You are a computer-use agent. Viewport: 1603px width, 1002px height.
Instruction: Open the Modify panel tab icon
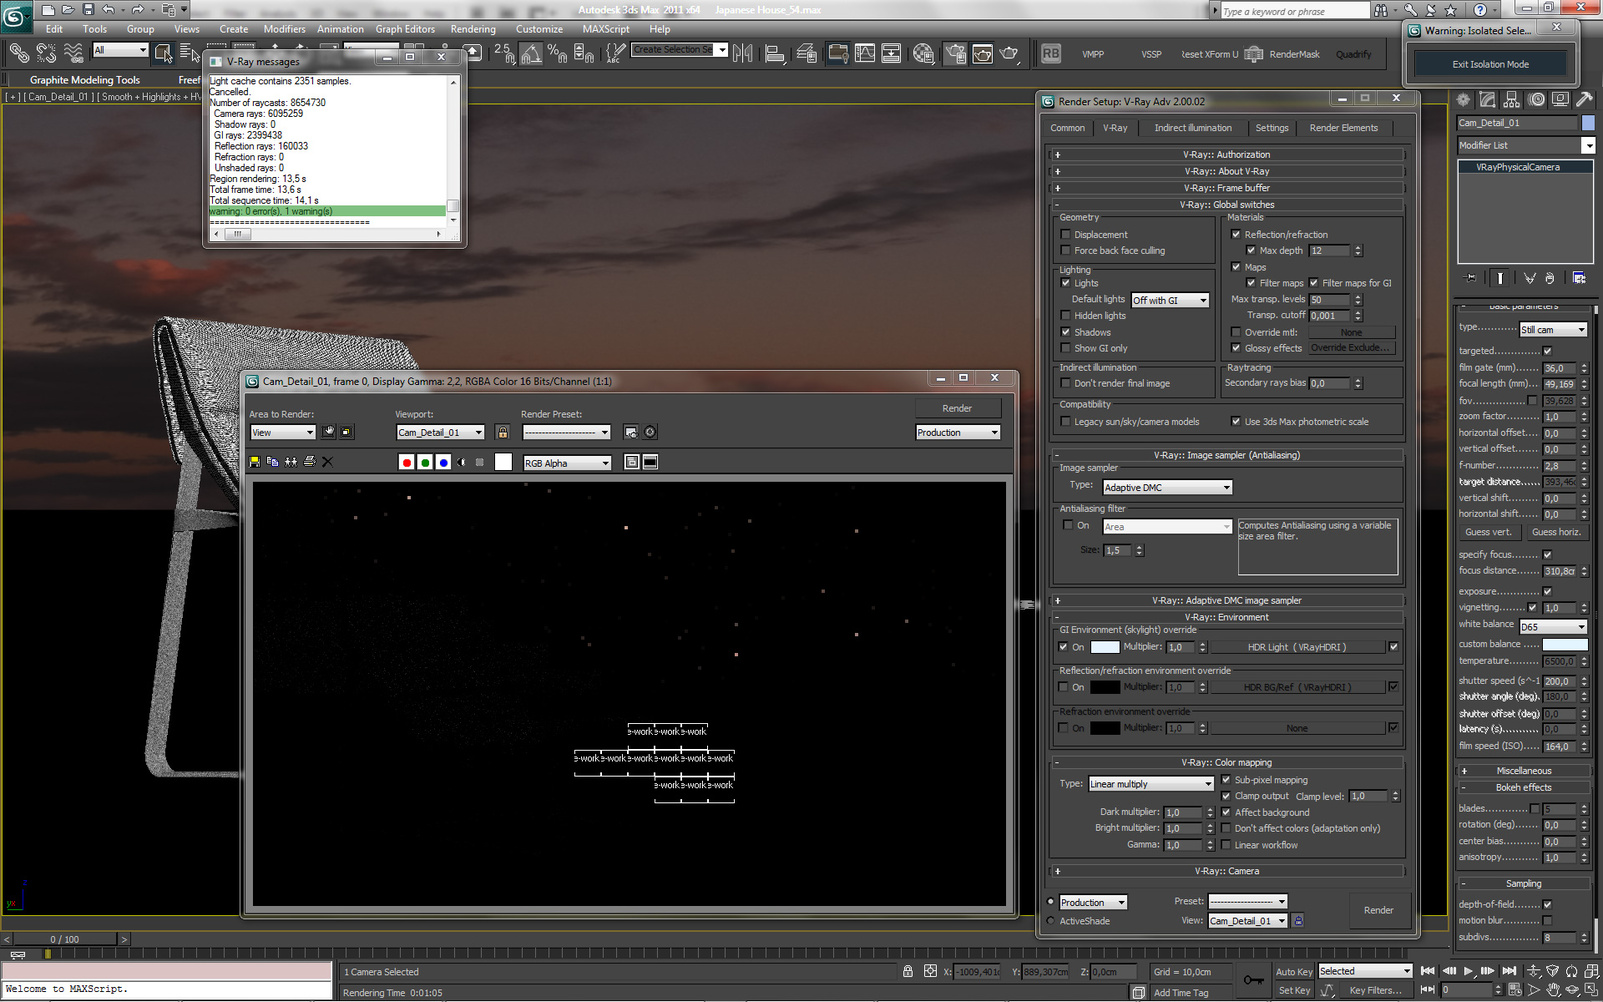[x=1487, y=100]
